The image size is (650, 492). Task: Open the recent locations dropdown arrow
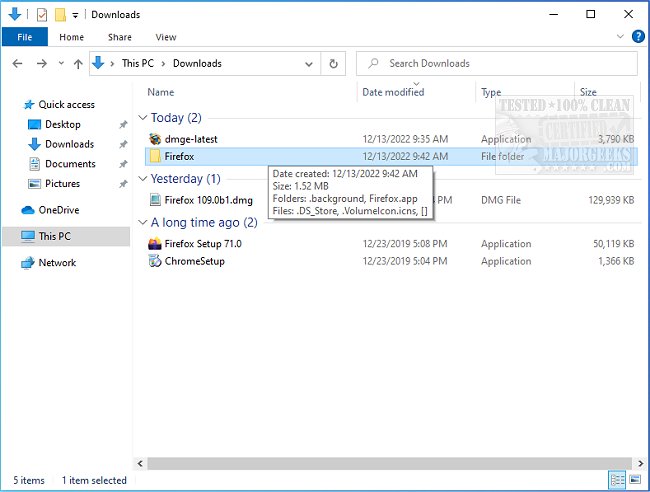pos(61,63)
